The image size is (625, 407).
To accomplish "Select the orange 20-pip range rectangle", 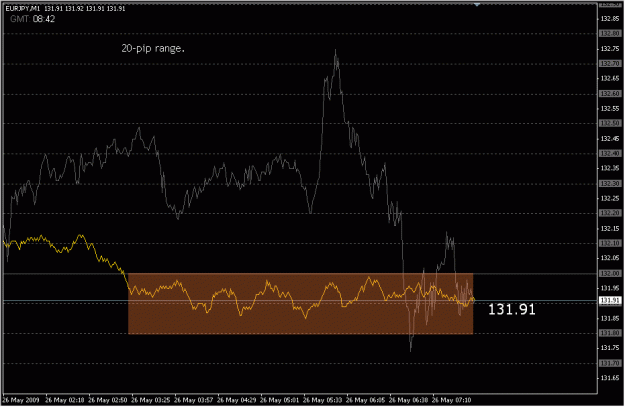I will point(301,303).
